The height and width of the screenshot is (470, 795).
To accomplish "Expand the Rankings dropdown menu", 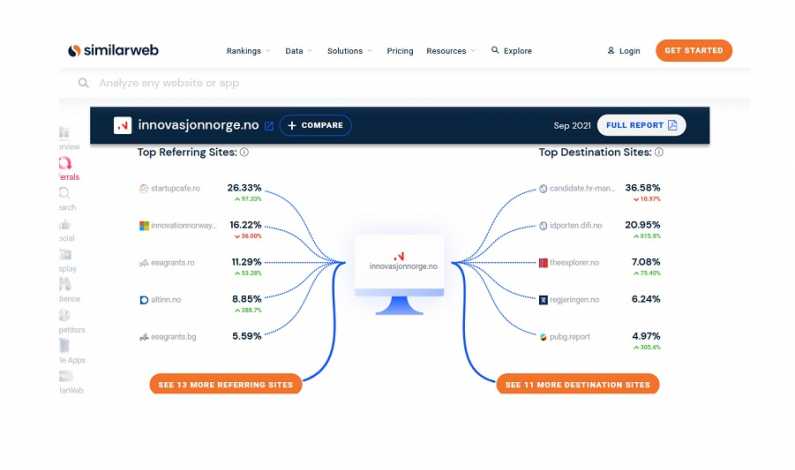I will (x=248, y=51).
